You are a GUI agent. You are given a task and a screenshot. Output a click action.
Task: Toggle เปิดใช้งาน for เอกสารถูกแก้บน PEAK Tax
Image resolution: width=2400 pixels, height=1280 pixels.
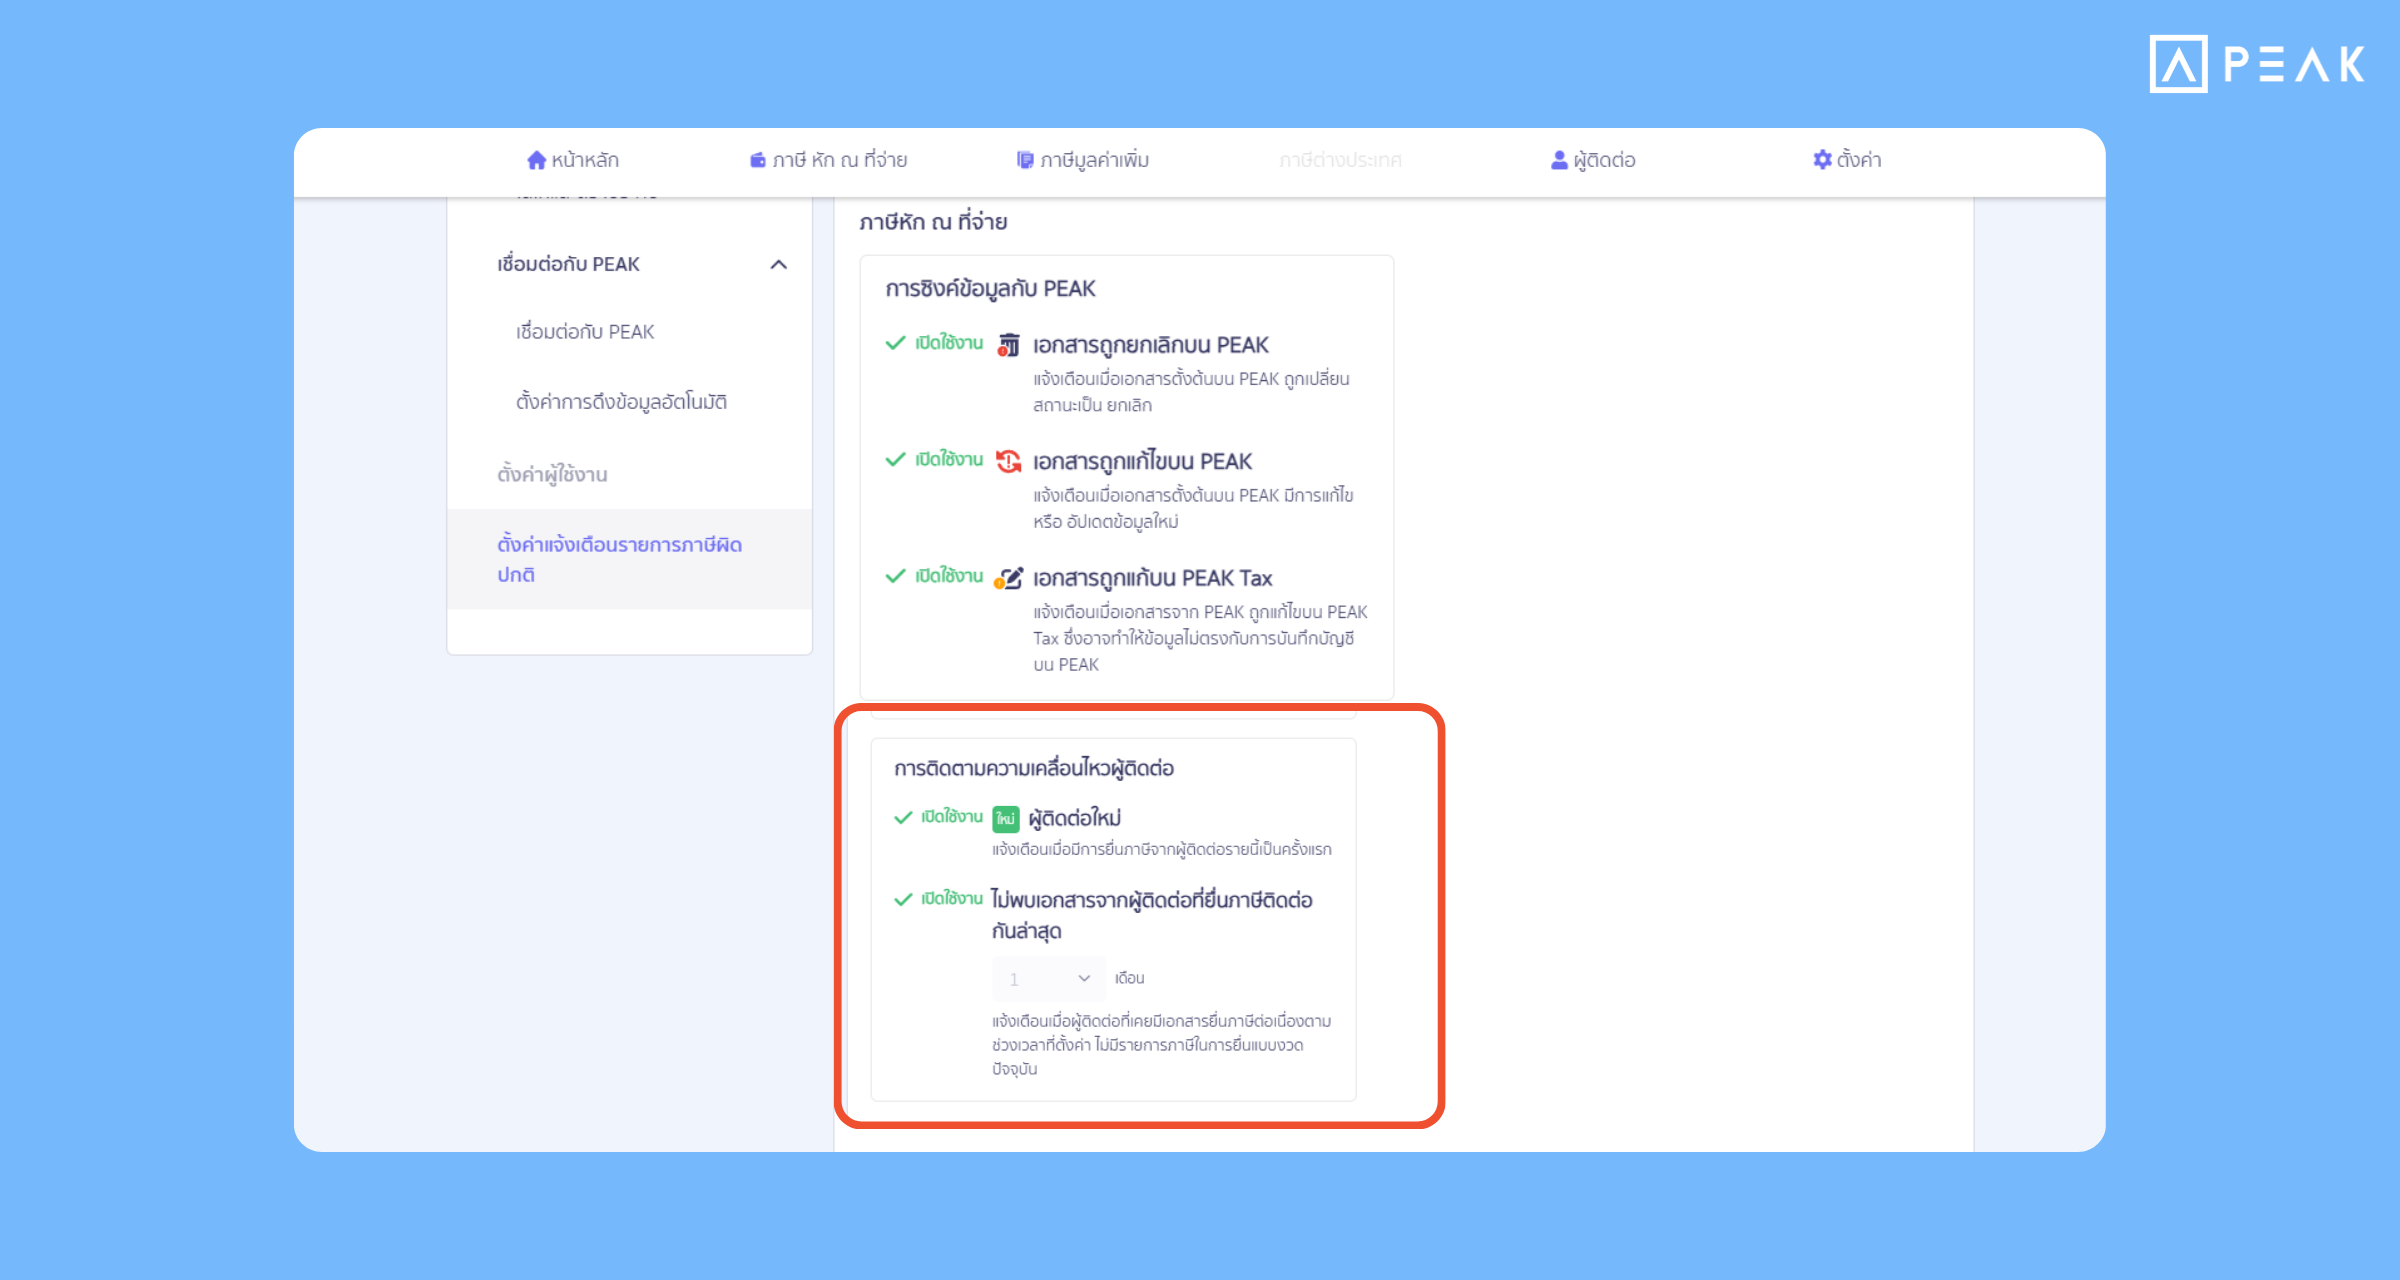click(x=935, y=576)
